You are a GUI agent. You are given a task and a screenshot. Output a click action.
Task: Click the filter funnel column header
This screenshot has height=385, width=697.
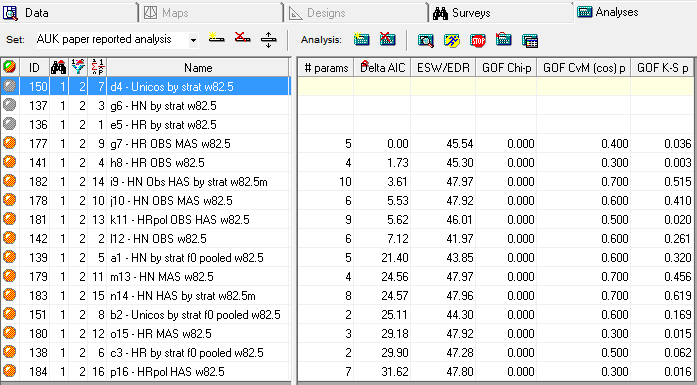(78, 68)
